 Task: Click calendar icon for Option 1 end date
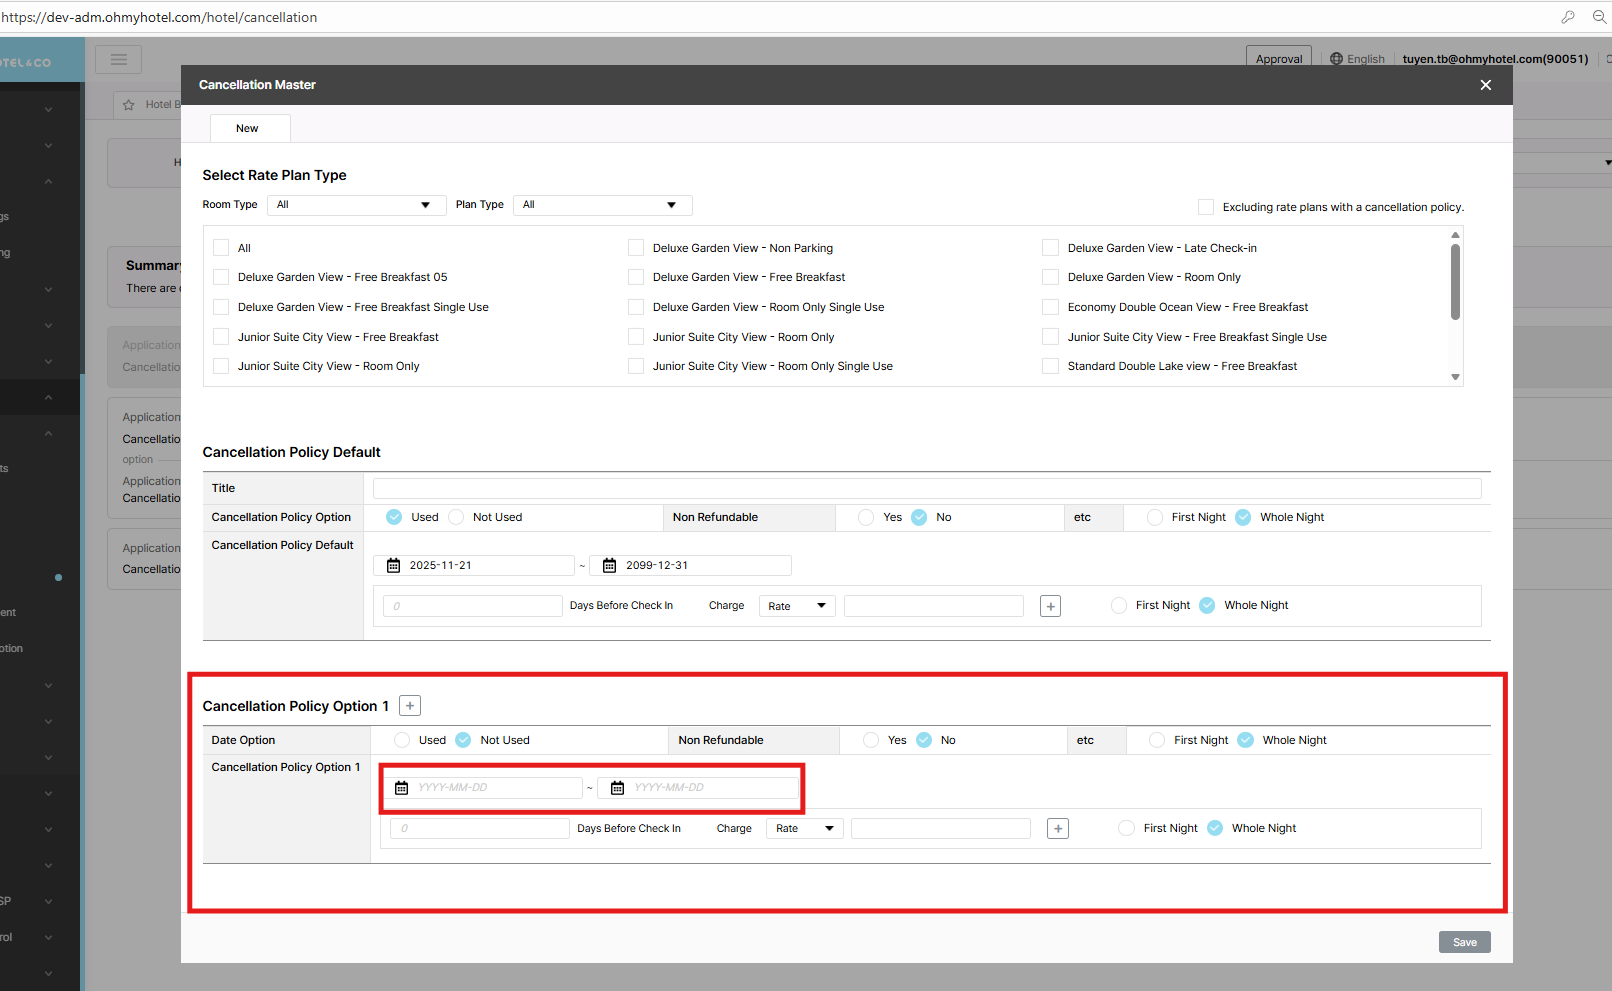(x=617, y=788)
